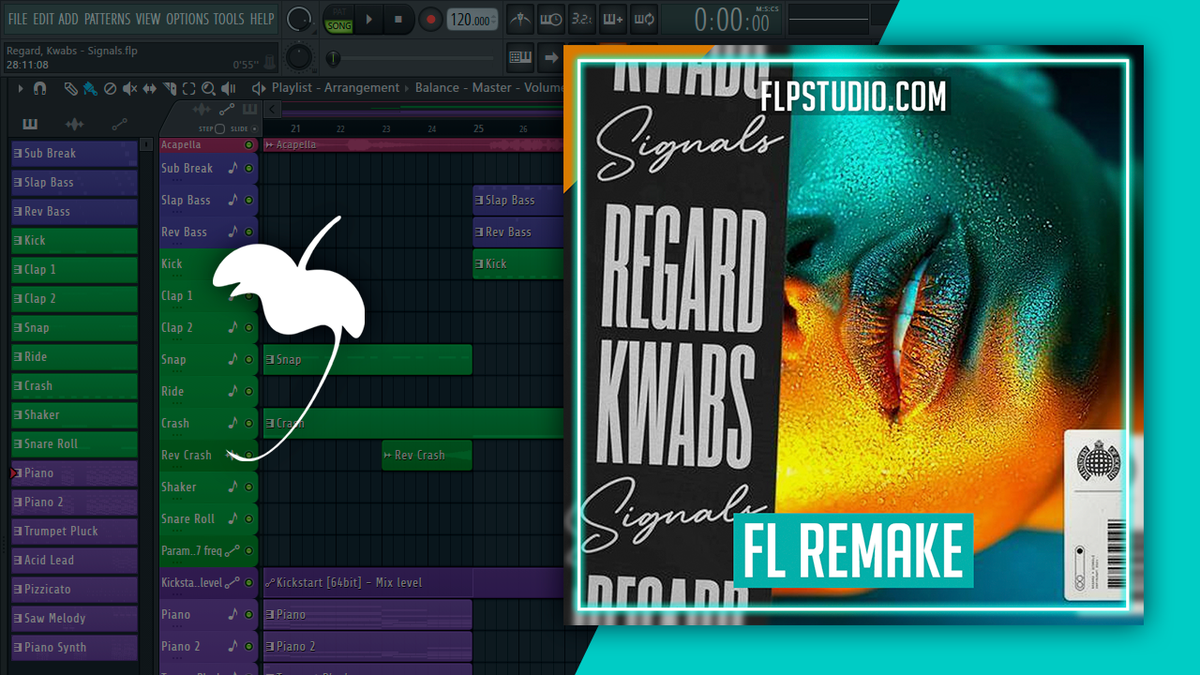The height and width of the screenshot is (675, 1200).
Task: Enable STEP mode in the Playlist options
Action: 219,128
